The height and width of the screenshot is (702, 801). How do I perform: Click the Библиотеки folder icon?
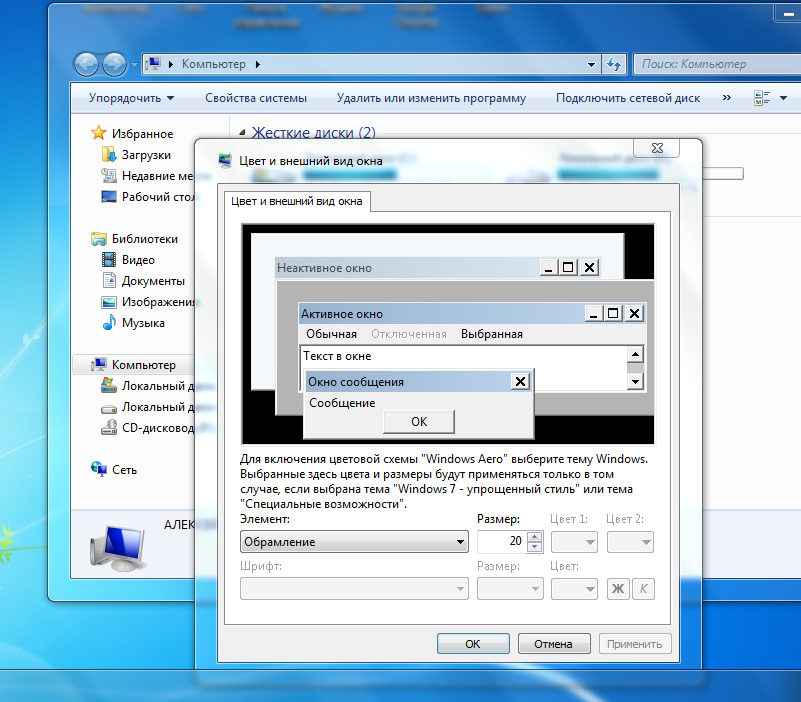pyautogui.click(x=99, y=239)
